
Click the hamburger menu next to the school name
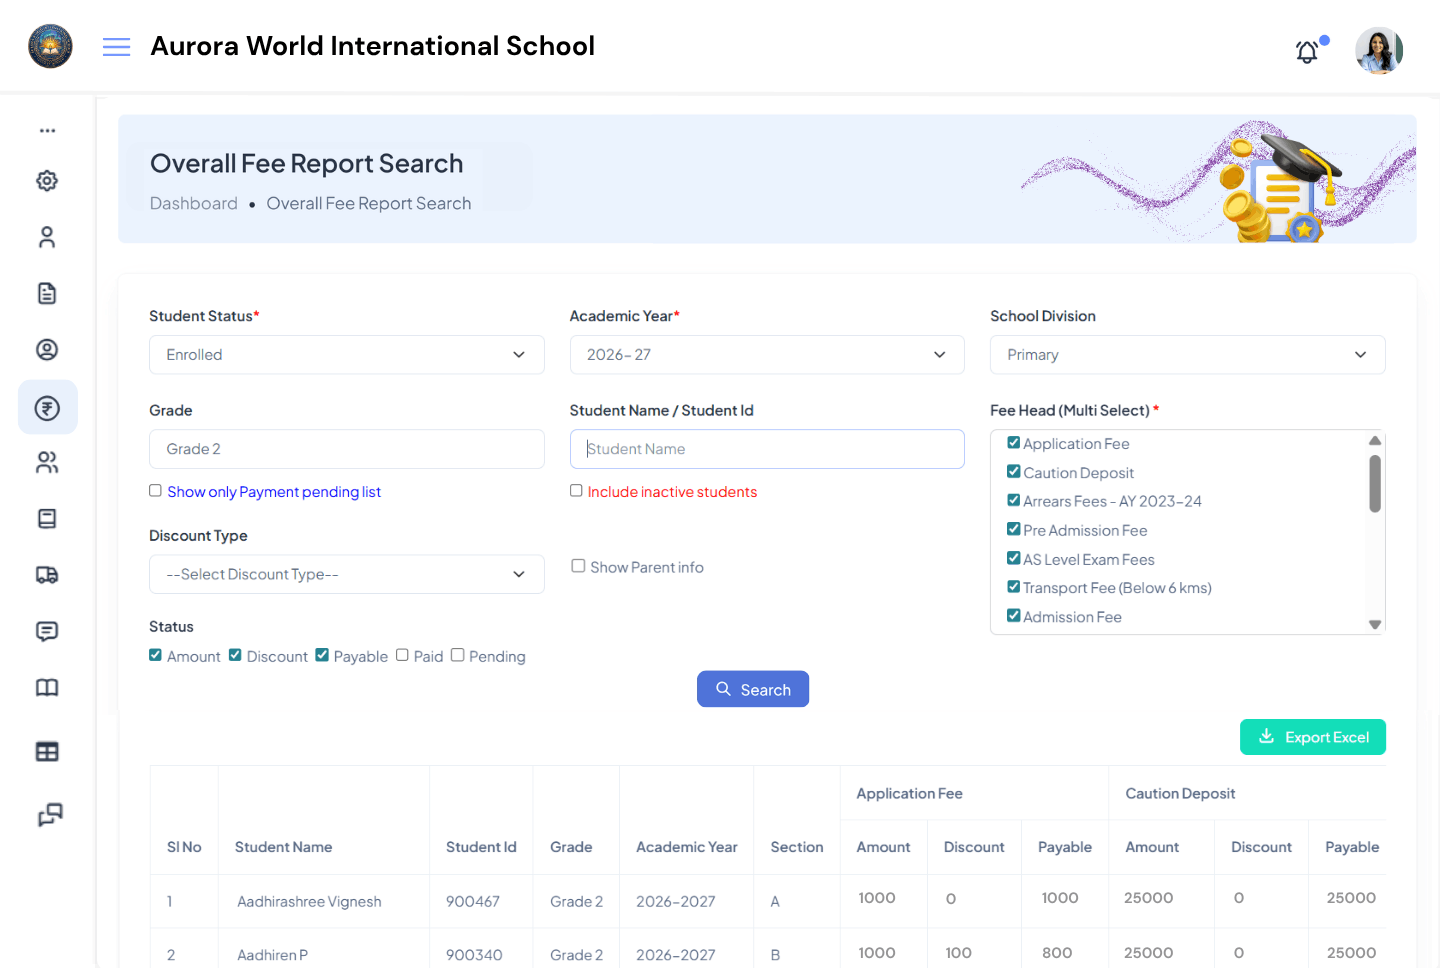[116, 46]
